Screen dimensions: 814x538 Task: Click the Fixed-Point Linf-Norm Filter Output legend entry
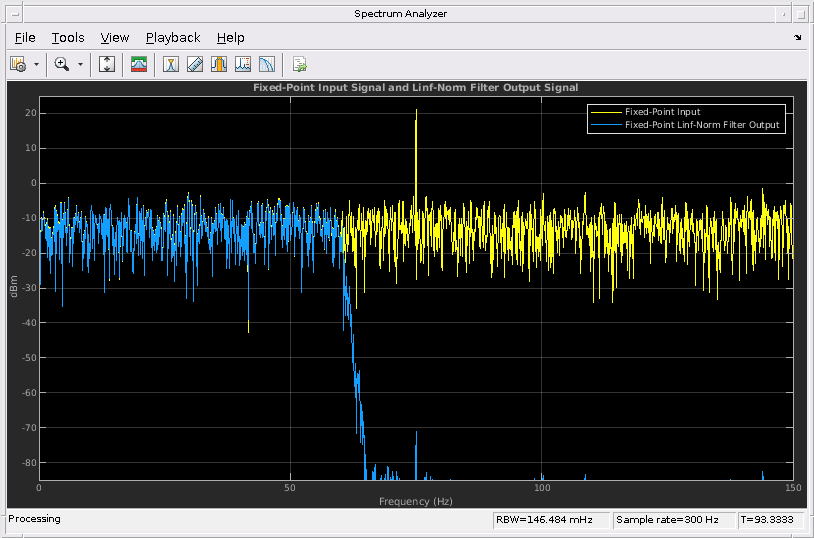point(700,125)
